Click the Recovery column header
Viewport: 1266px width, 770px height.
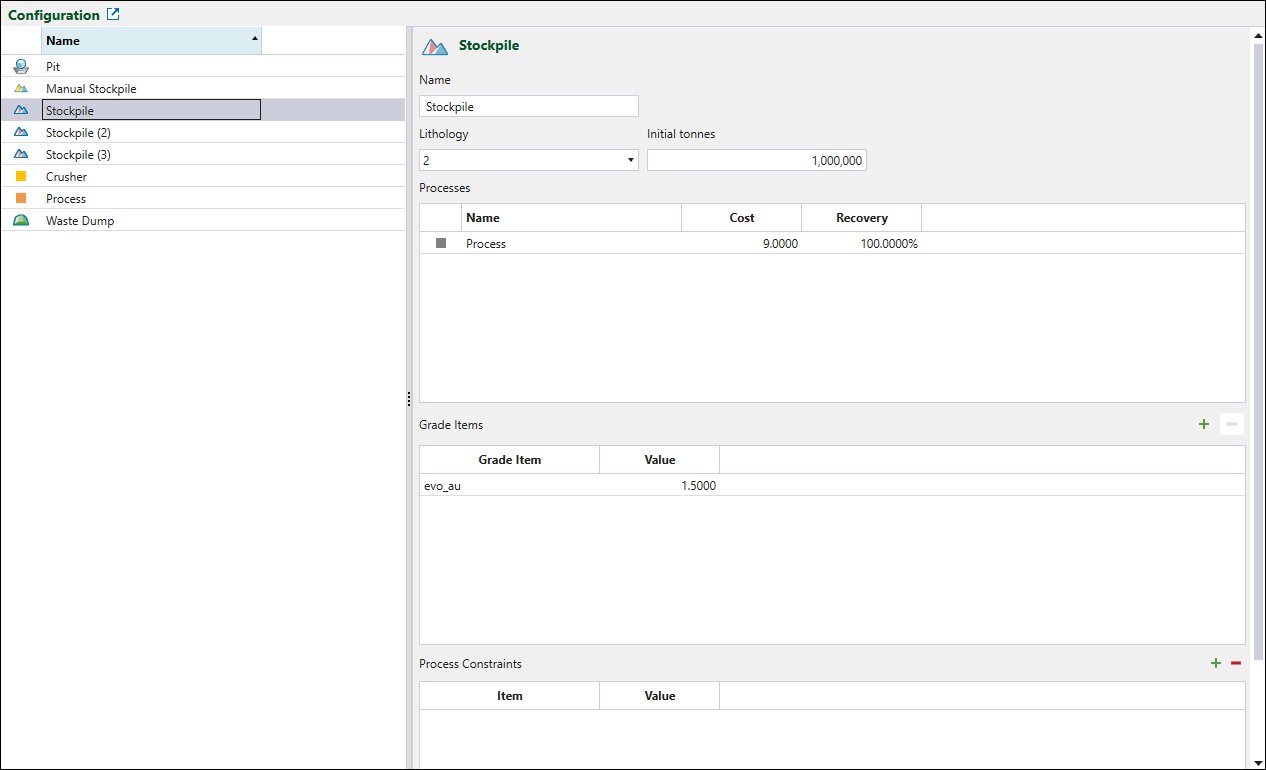[x=861, y=218]
